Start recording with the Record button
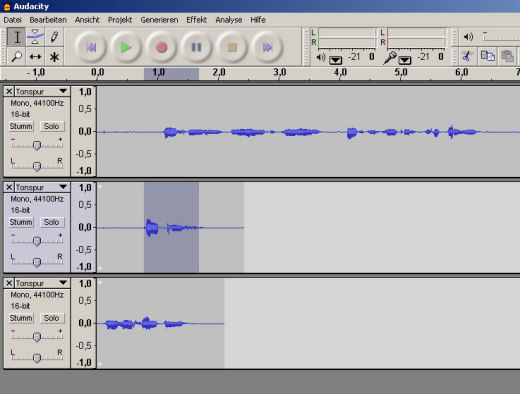Image resolution: width=520 pixels, height=394 pixels. click(162, 47)
